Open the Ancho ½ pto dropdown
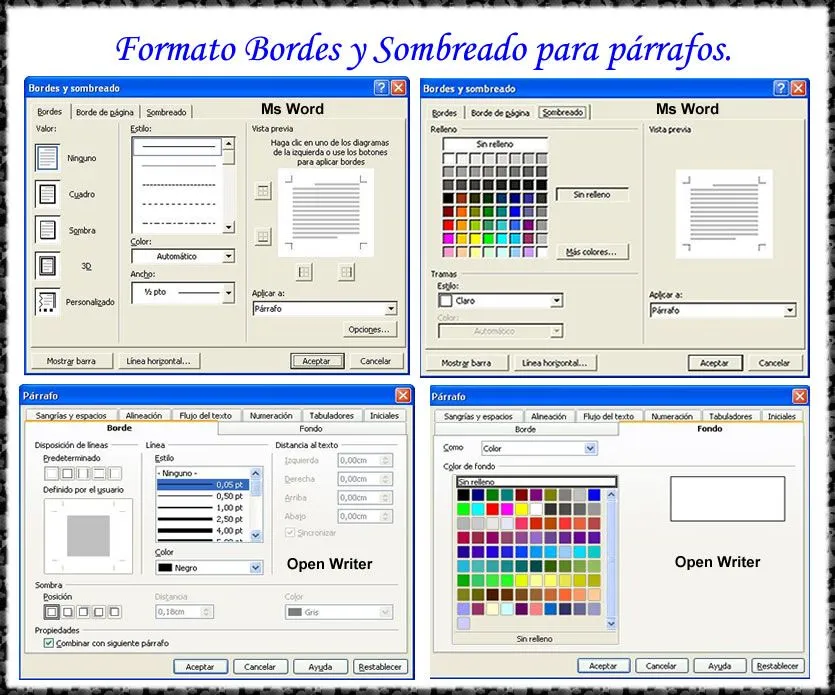The width and height of the screenshot is (835, 695). coord(228,292)
